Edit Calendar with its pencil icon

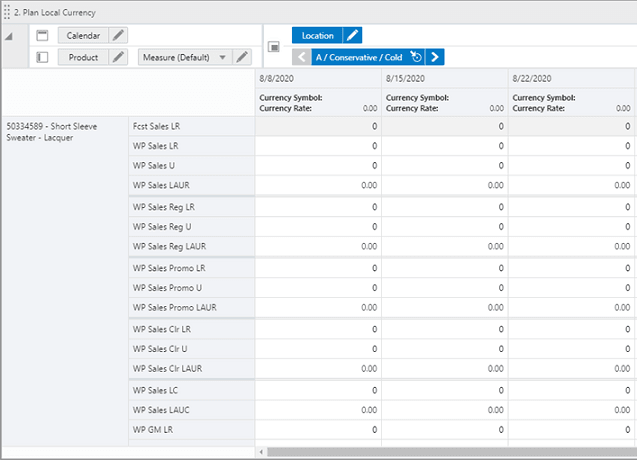(x=118, y=35)
